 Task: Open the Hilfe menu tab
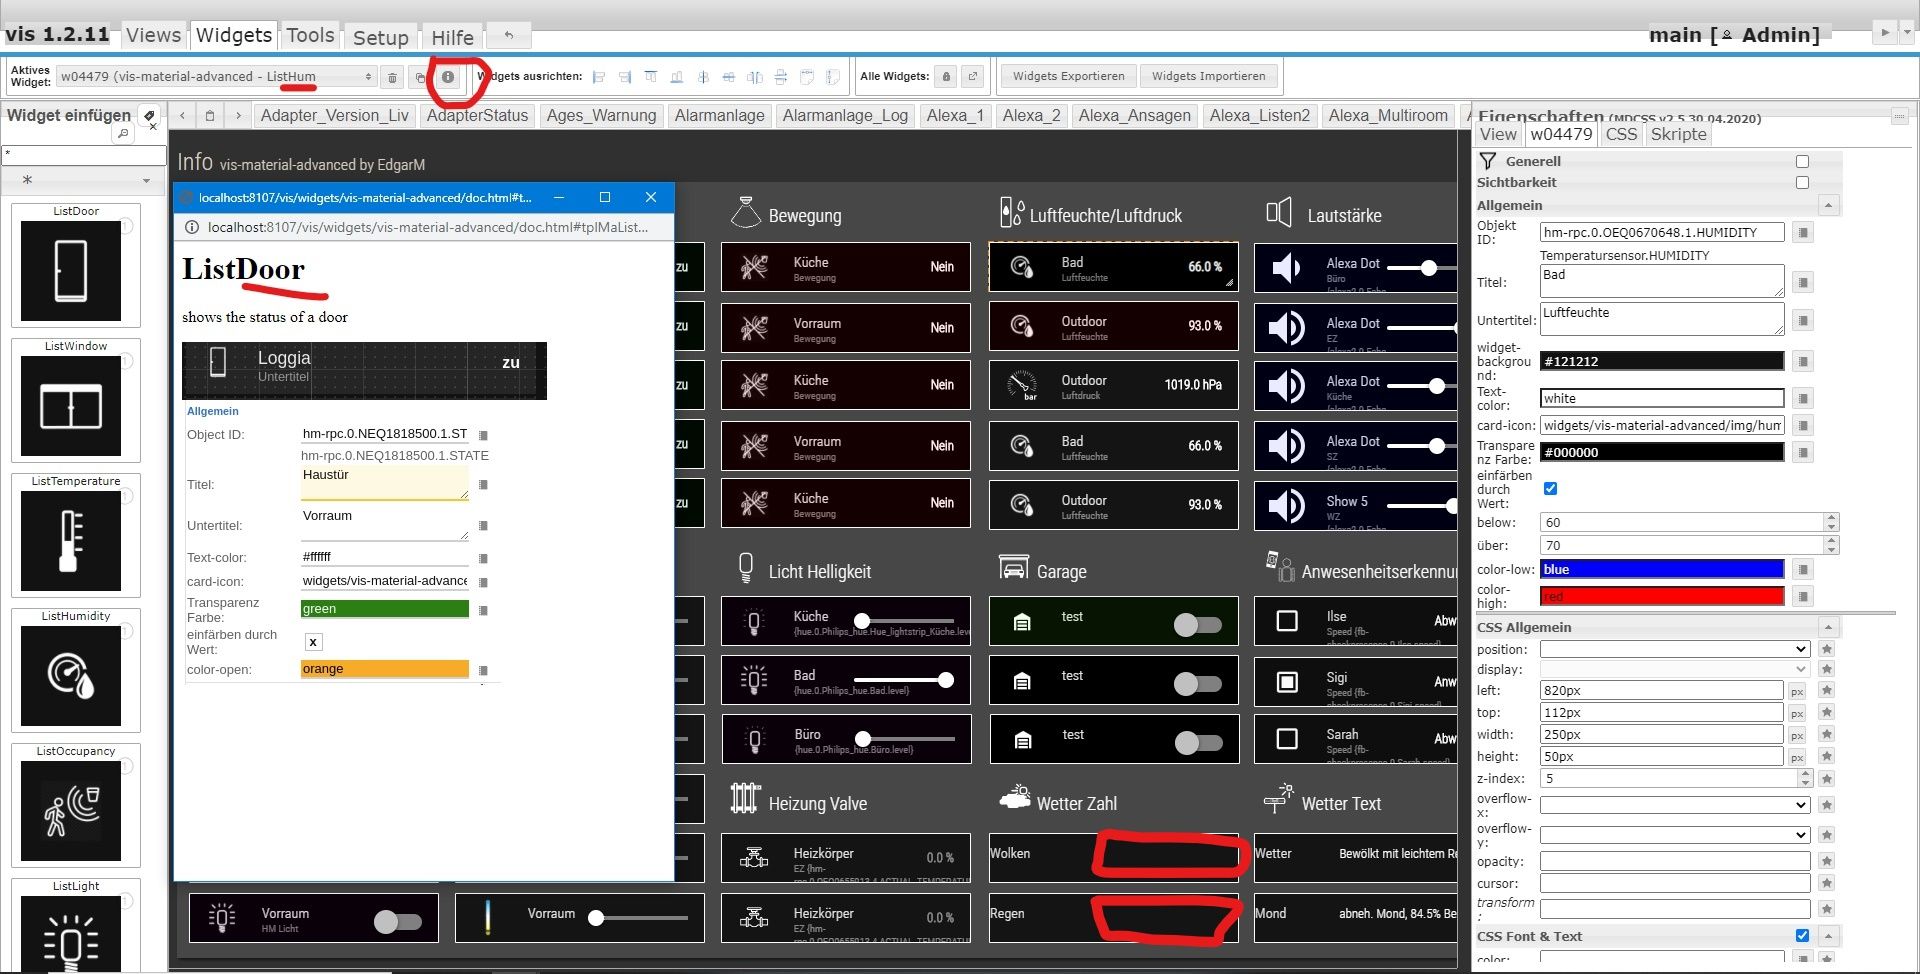(x=452, y=37)
